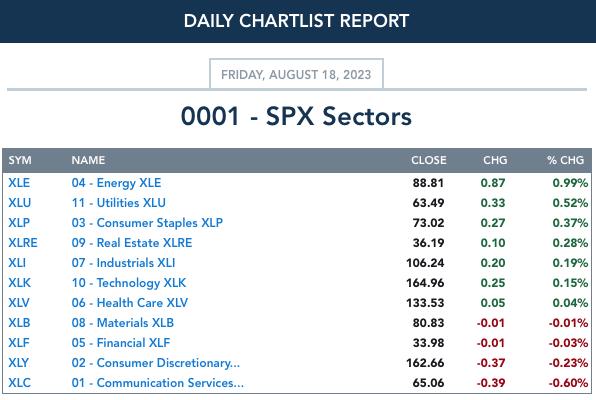Click the XLK symbol link
This screenshot has height=400, width=596.
pos(19,283)
